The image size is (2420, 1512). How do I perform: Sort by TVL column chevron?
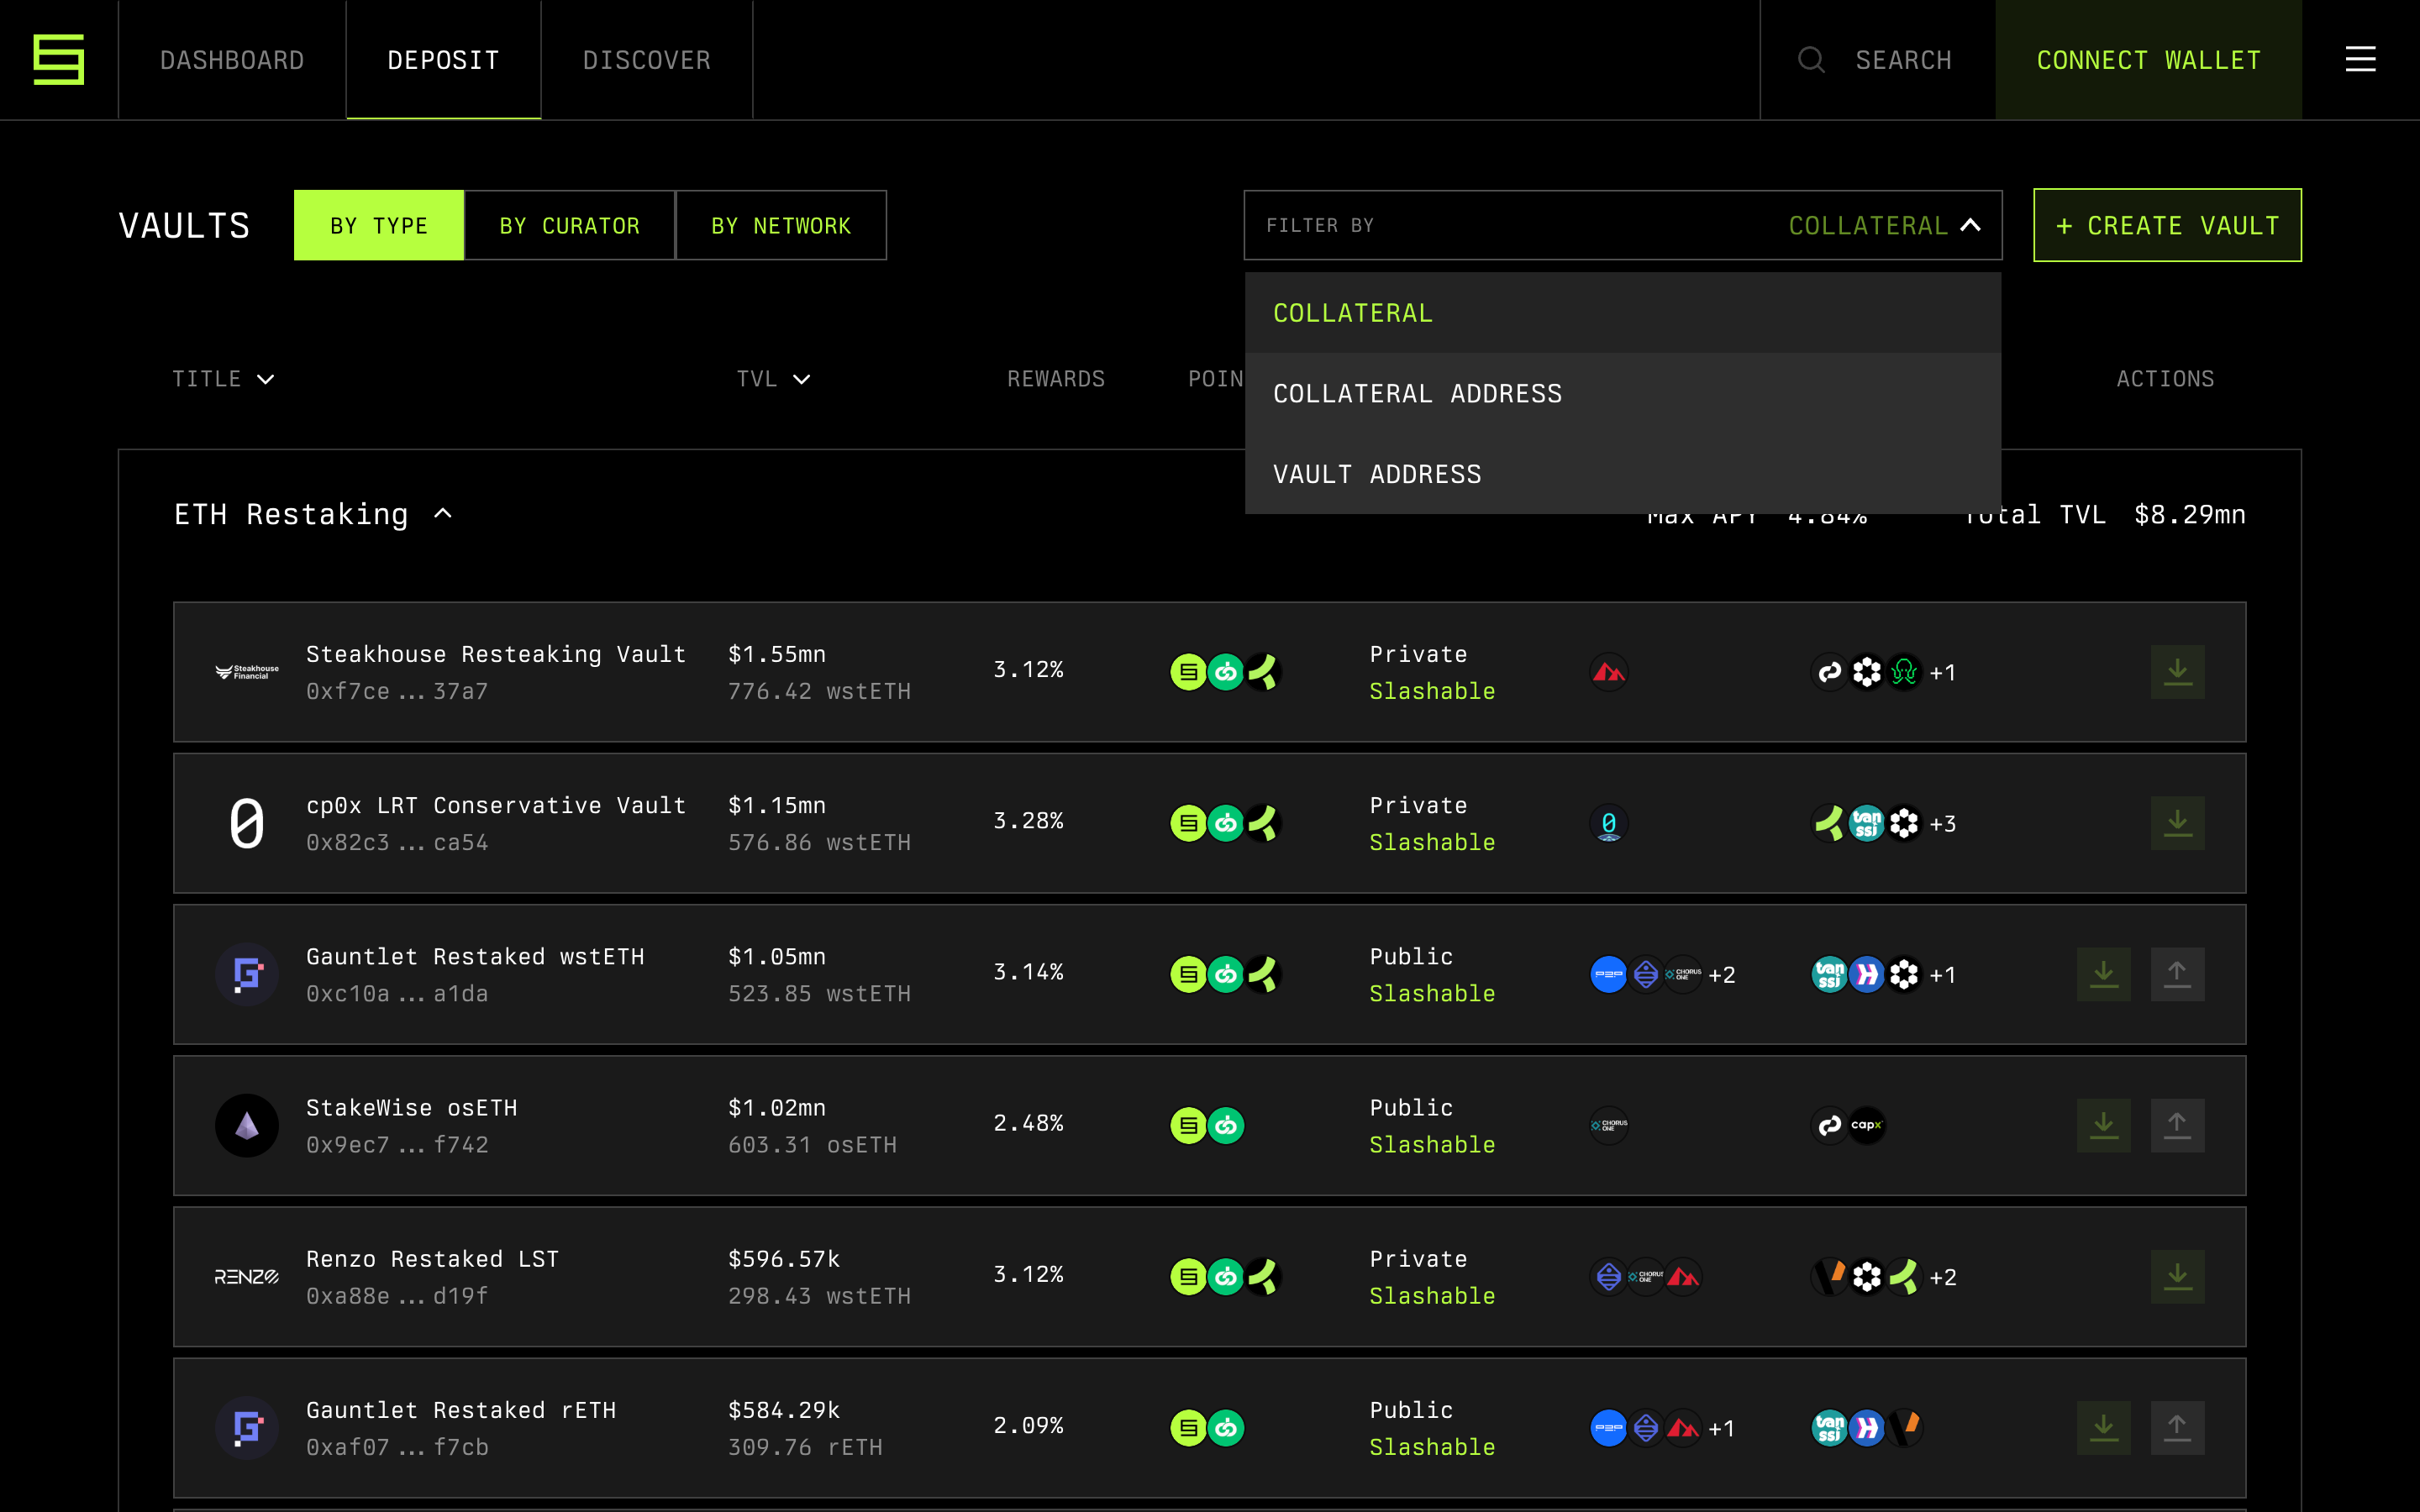pos(802,379)
